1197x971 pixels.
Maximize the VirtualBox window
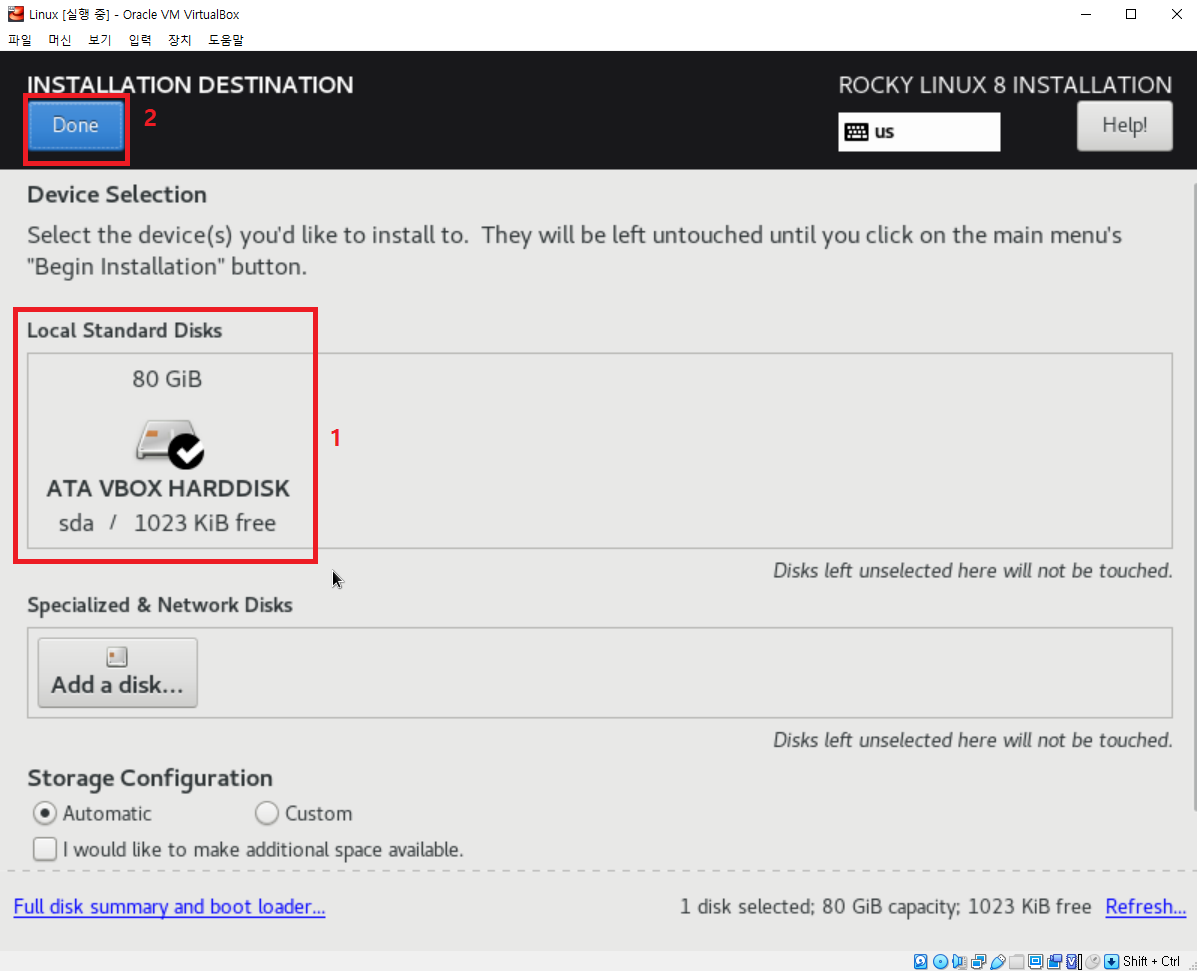1131,15
